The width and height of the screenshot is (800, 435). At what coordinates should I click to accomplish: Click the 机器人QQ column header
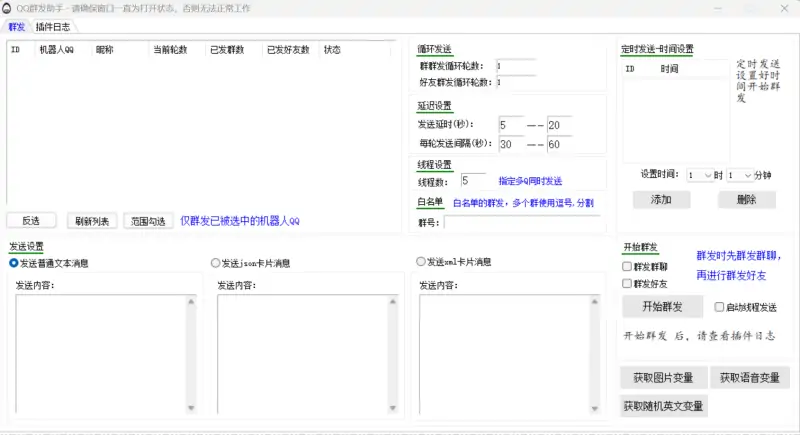tap(56, 49)
